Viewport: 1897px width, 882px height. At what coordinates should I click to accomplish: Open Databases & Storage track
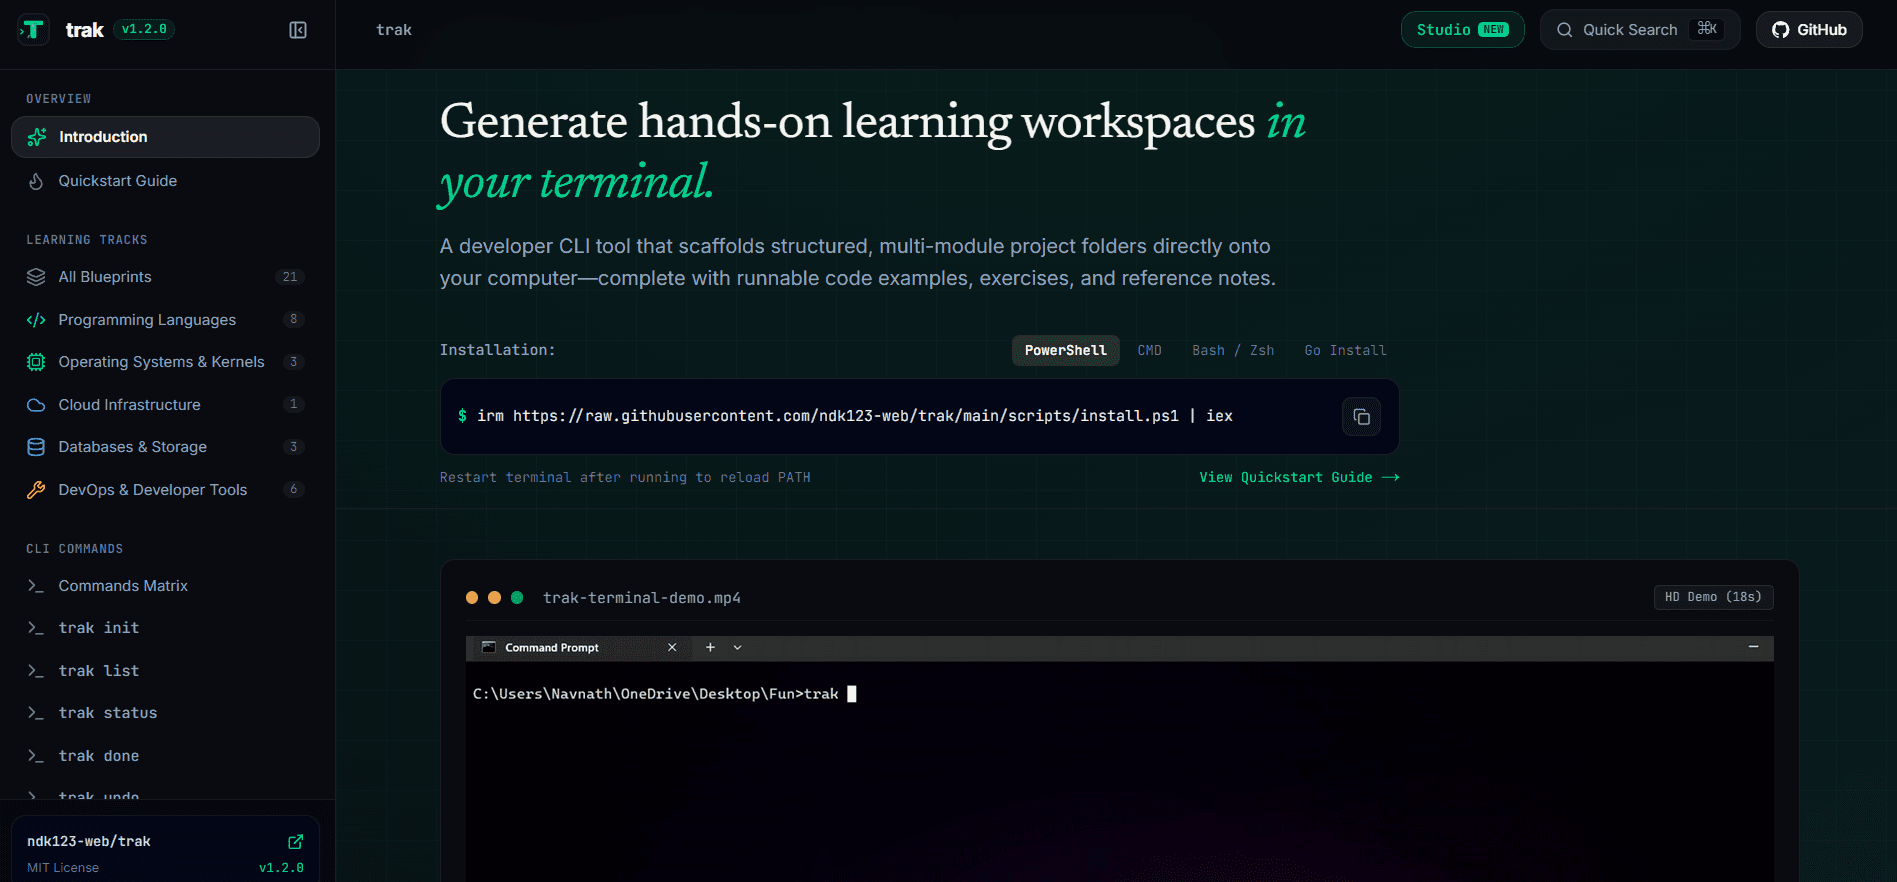point(165,447)
